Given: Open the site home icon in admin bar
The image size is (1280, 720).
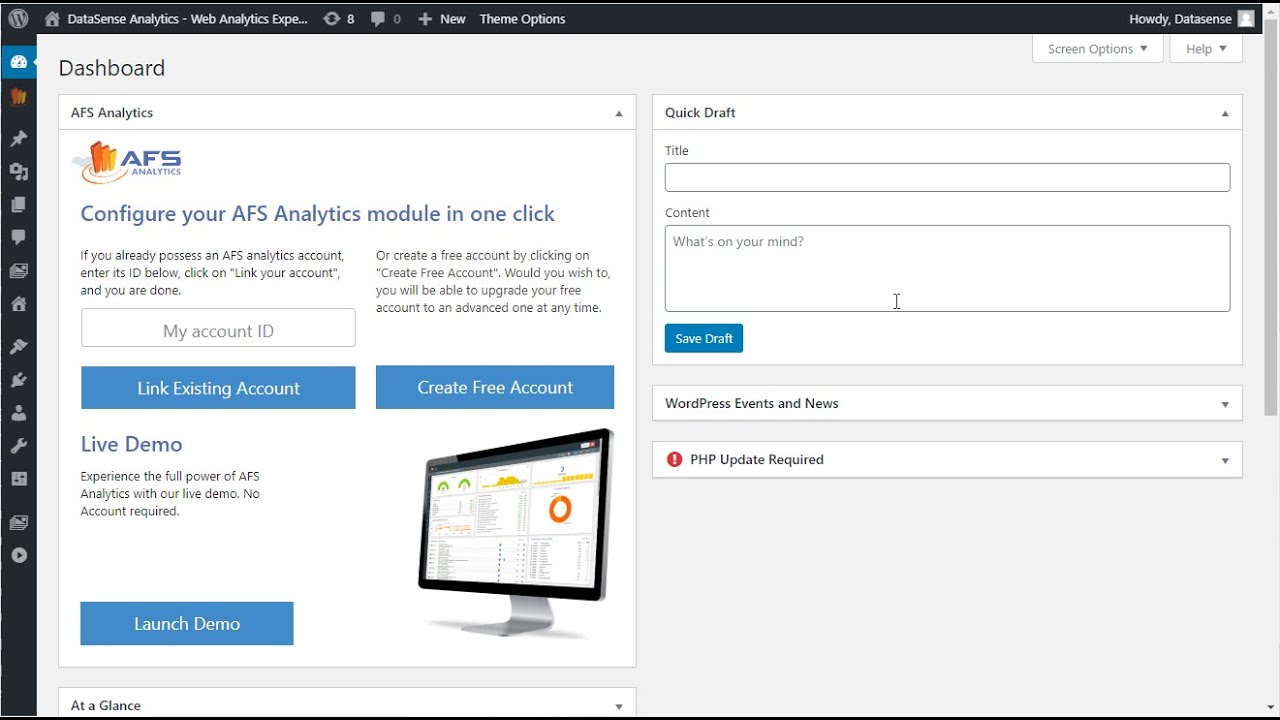Looking at the screenshot, I should (52, 18).
